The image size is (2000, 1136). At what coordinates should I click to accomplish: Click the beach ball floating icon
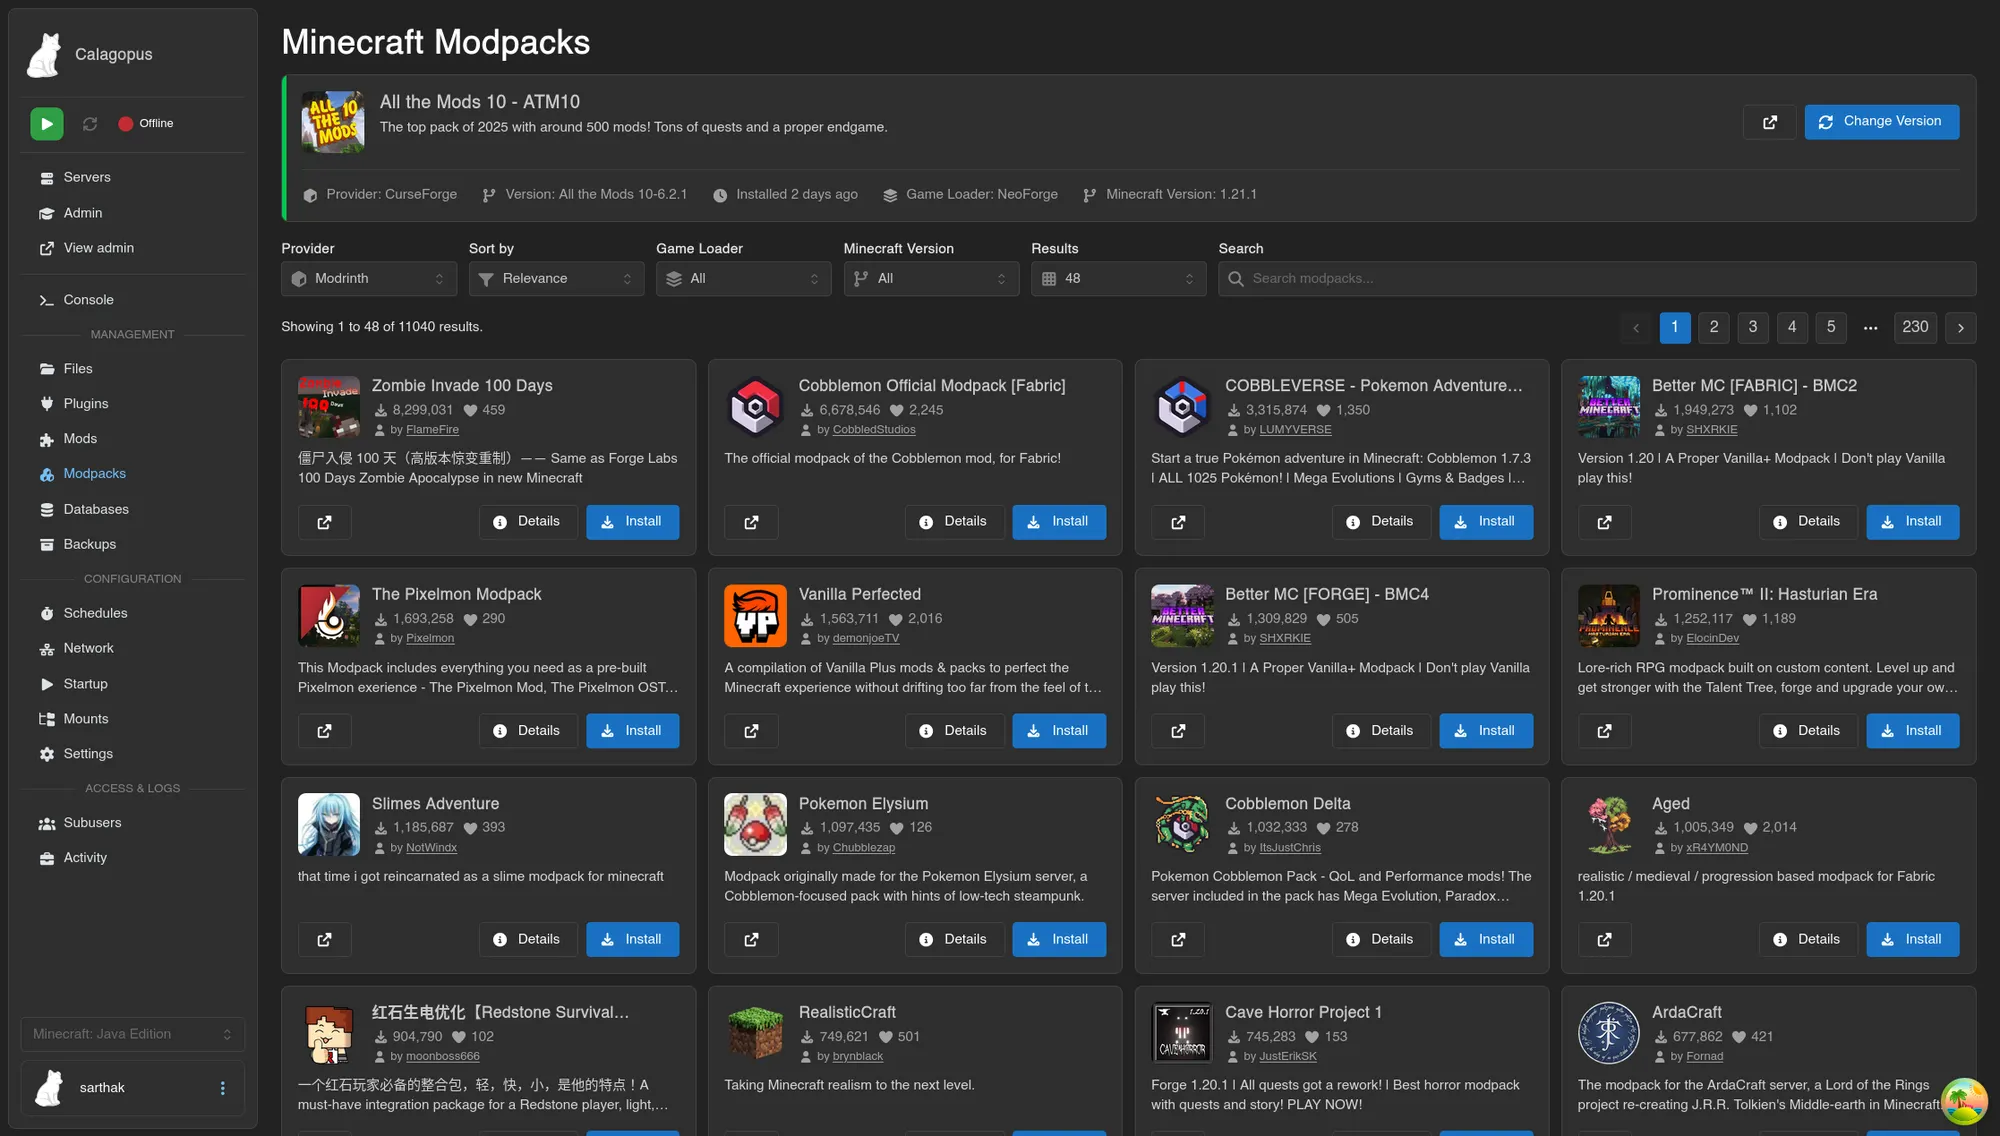(x=1963, y=1101)
